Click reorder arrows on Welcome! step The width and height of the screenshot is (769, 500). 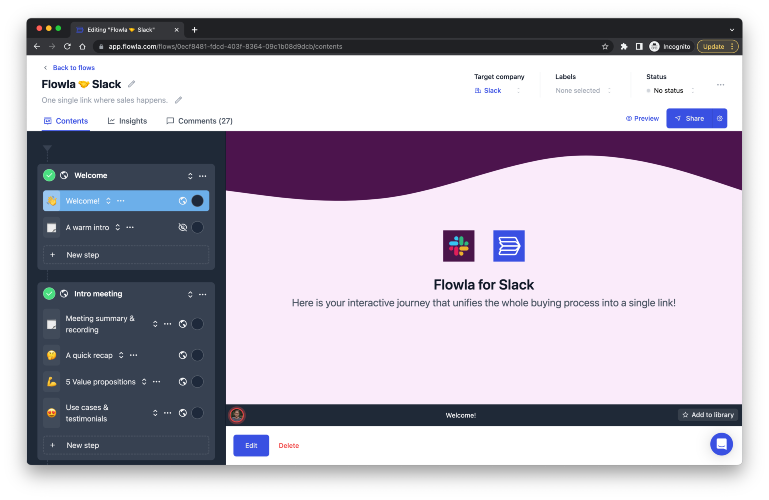click(x=108, y=201)
